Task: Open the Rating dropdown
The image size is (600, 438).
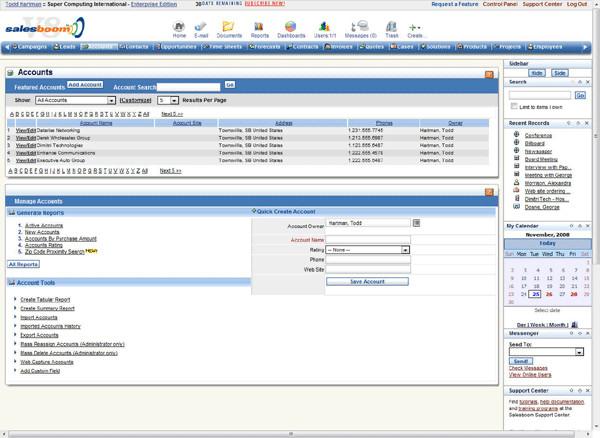Action: pyautogui.click(x=367, y=250)
